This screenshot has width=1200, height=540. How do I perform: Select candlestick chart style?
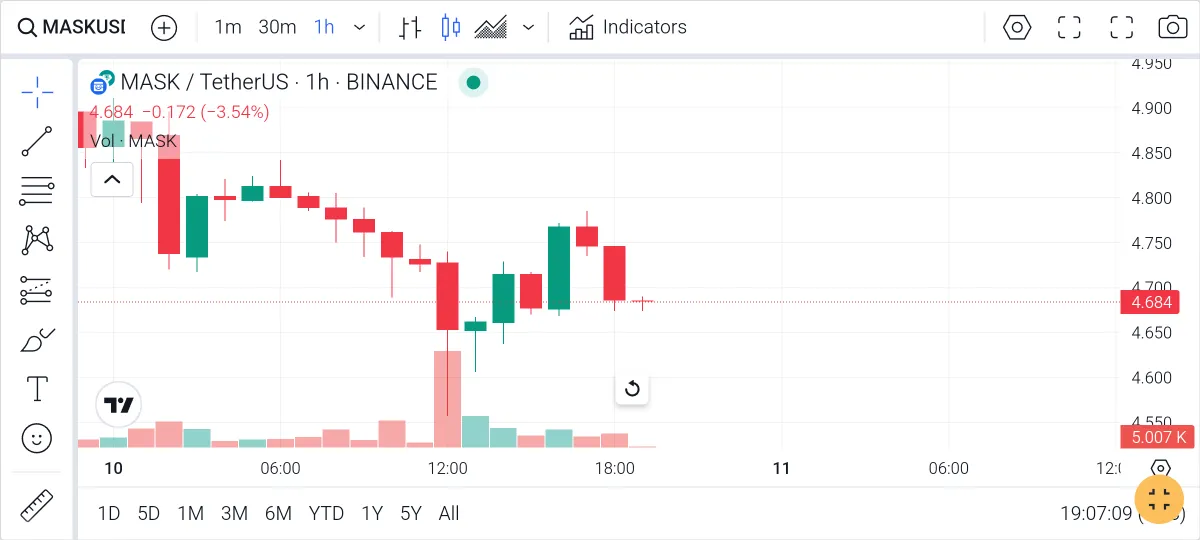click(450, 27)
